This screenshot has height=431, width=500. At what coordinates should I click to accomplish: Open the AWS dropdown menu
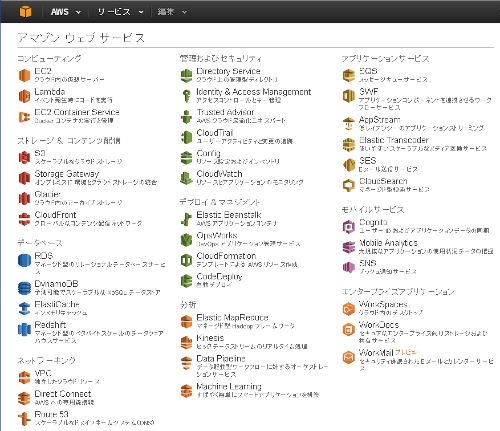coord(66,12)
